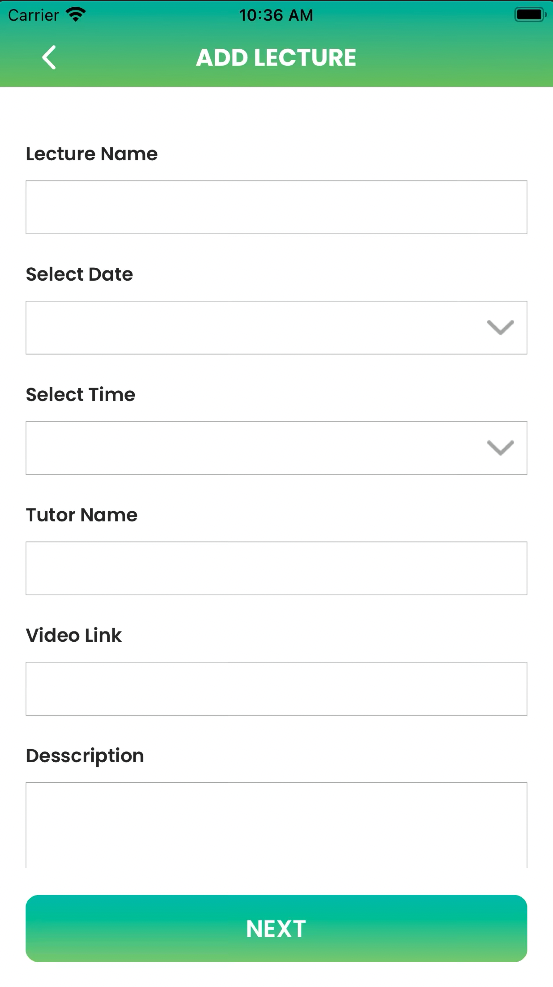Expand the Select Time chevron
553x987 pixels.
point(500,448)
